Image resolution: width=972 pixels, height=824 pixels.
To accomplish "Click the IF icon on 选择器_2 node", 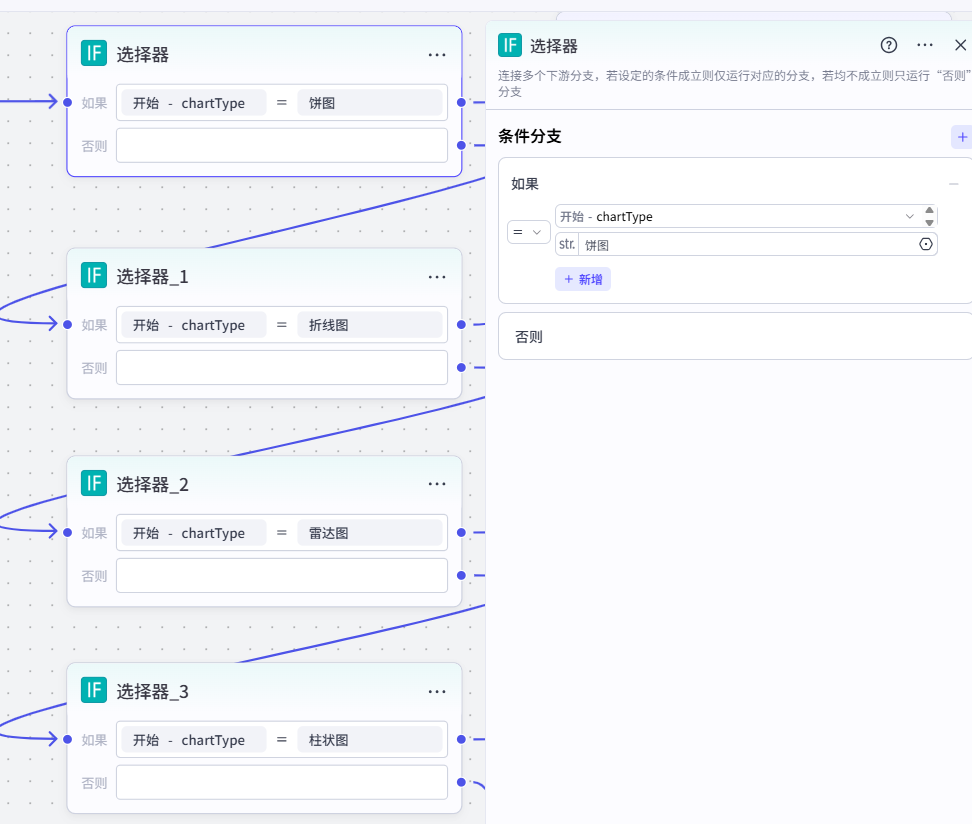I will click(93, 484).
